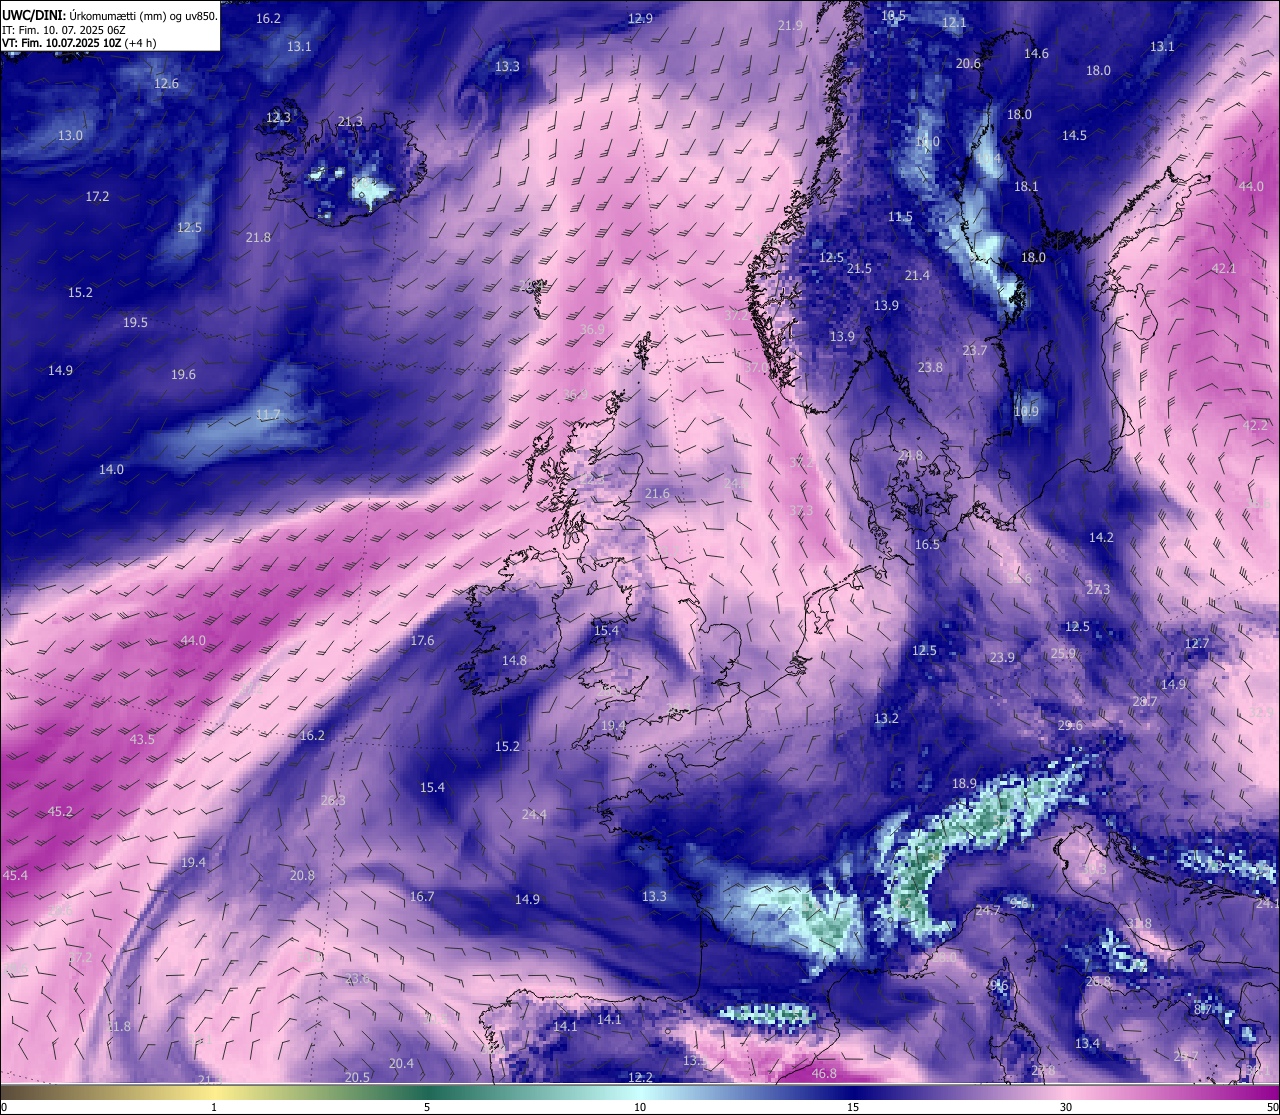
Task: Select the 21.9 value label
Action: pyautogui.click(x=790, y=25)
